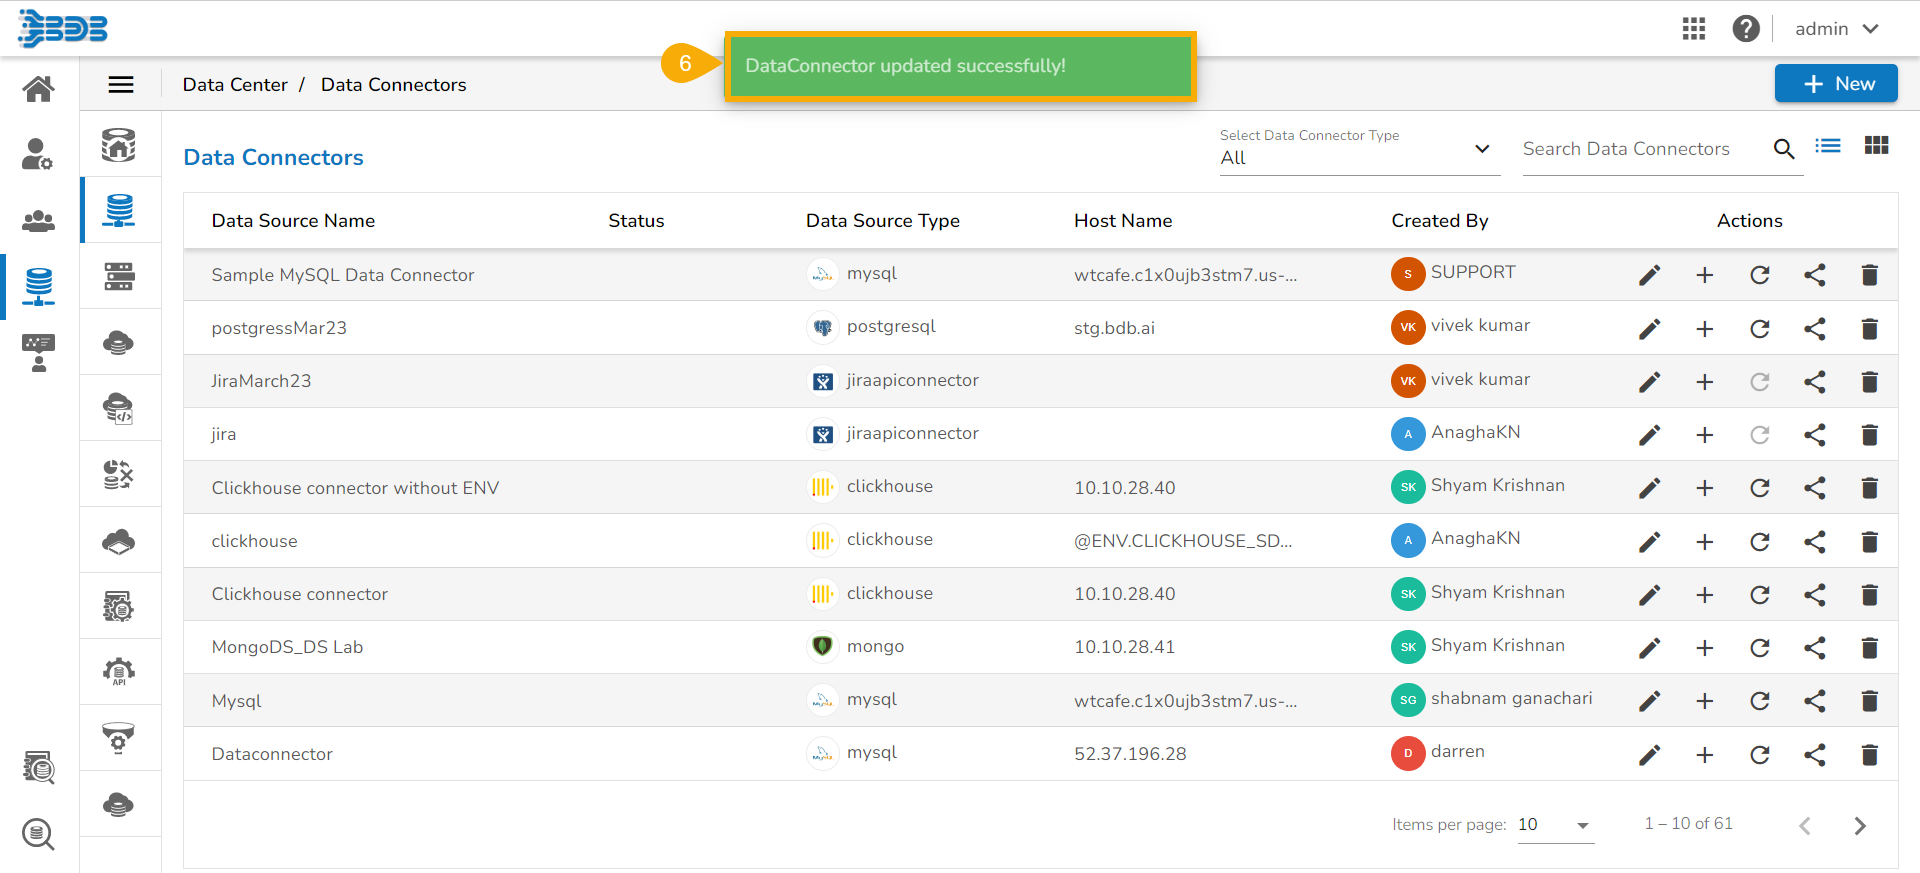Screen dimensions: 1920x873
Task: Share the MongoDS_DS Lab connector
Action: point(1814,648)
